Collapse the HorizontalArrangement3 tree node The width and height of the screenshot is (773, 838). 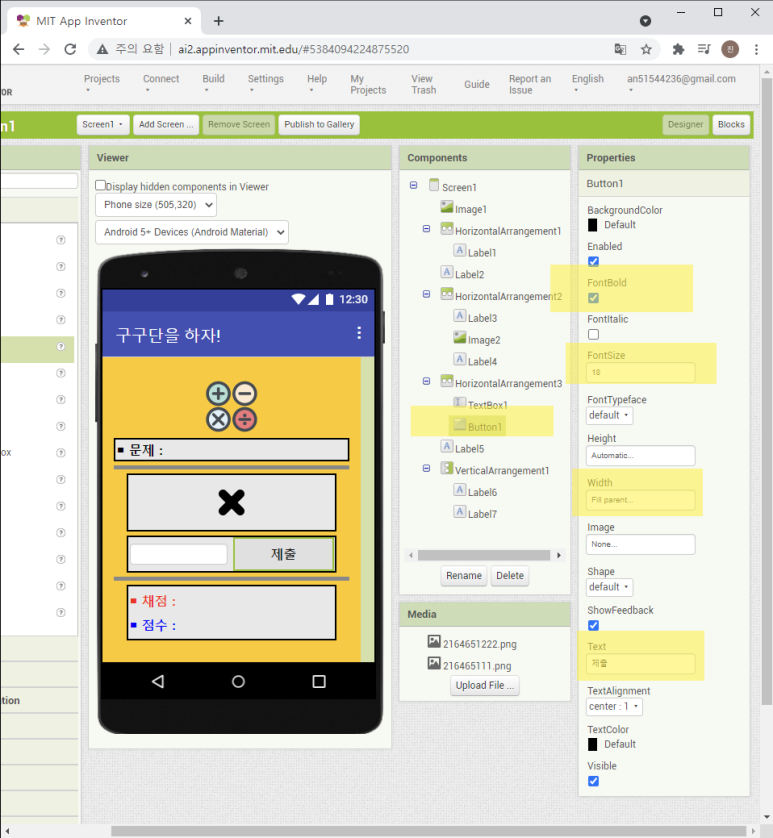(426, 381)
